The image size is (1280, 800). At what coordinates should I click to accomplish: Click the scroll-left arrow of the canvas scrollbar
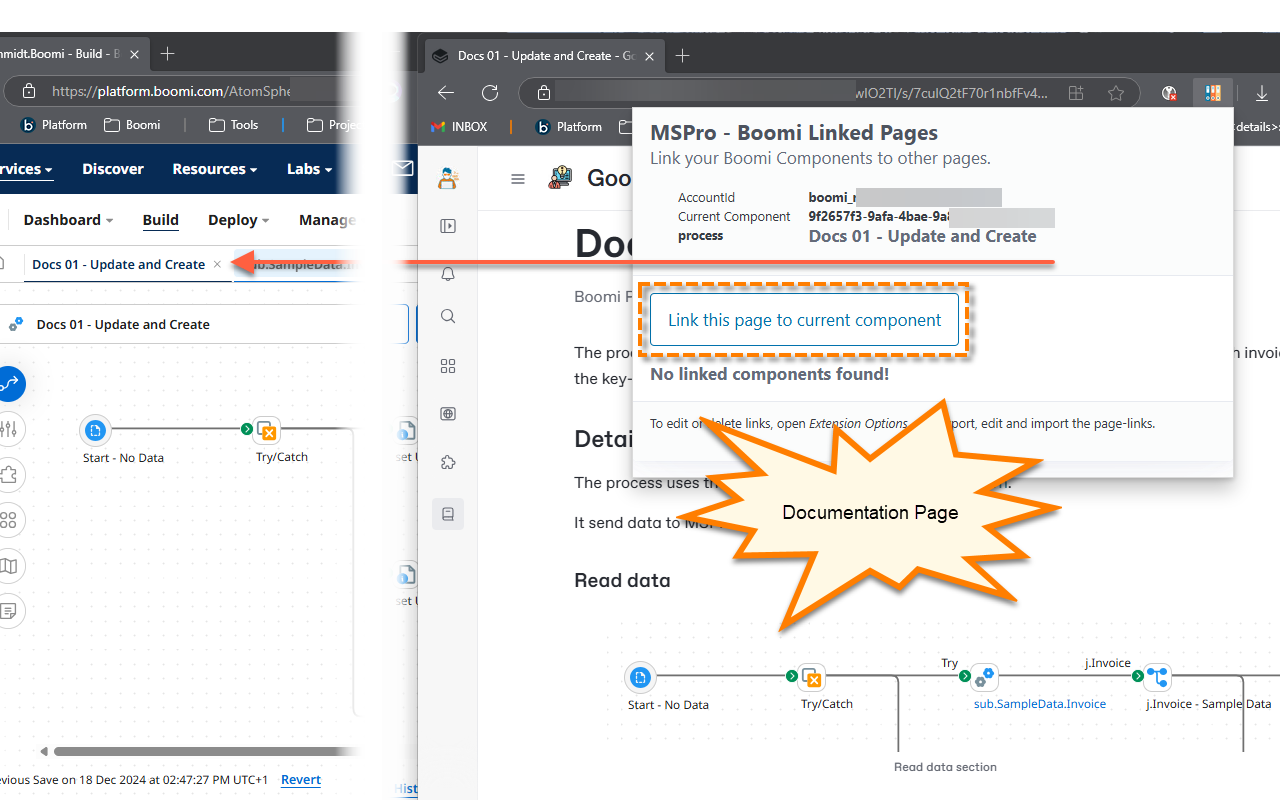pyautogui.click(x=43, y=751)
